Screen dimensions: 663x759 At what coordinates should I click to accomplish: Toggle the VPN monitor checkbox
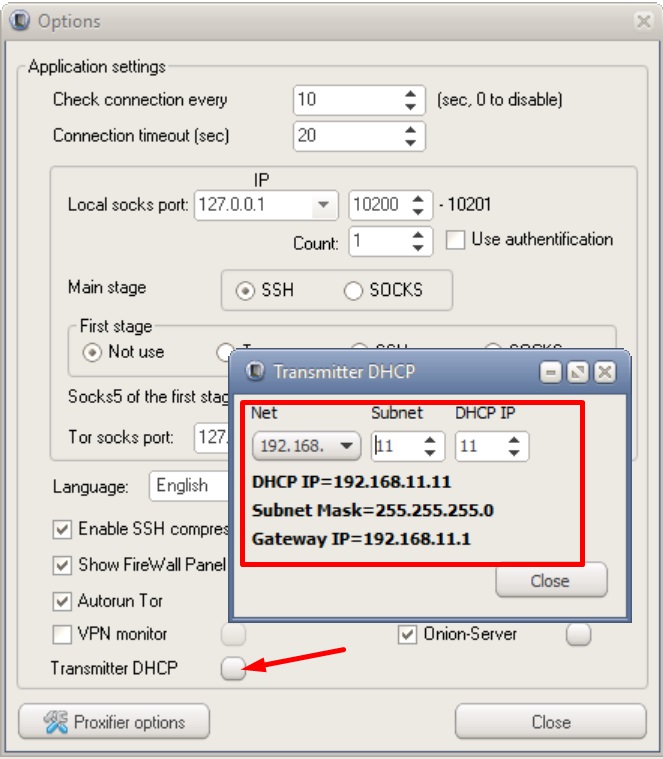(x=62, y=634)
